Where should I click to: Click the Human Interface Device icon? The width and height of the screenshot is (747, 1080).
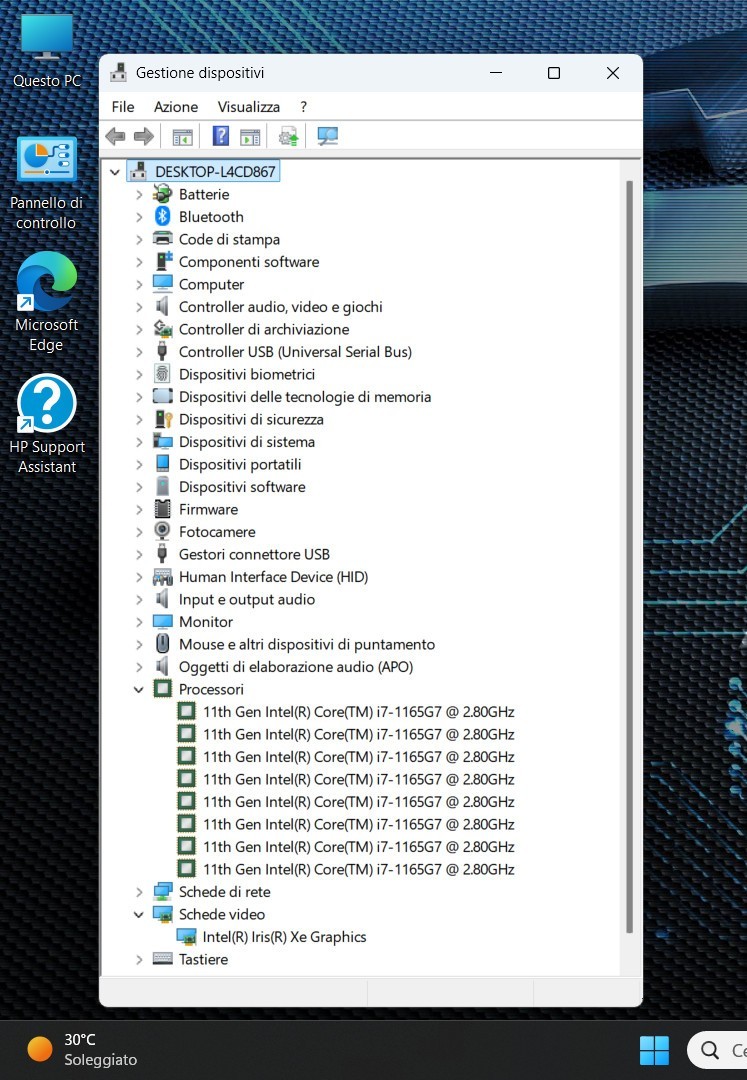tap(162, 577)
